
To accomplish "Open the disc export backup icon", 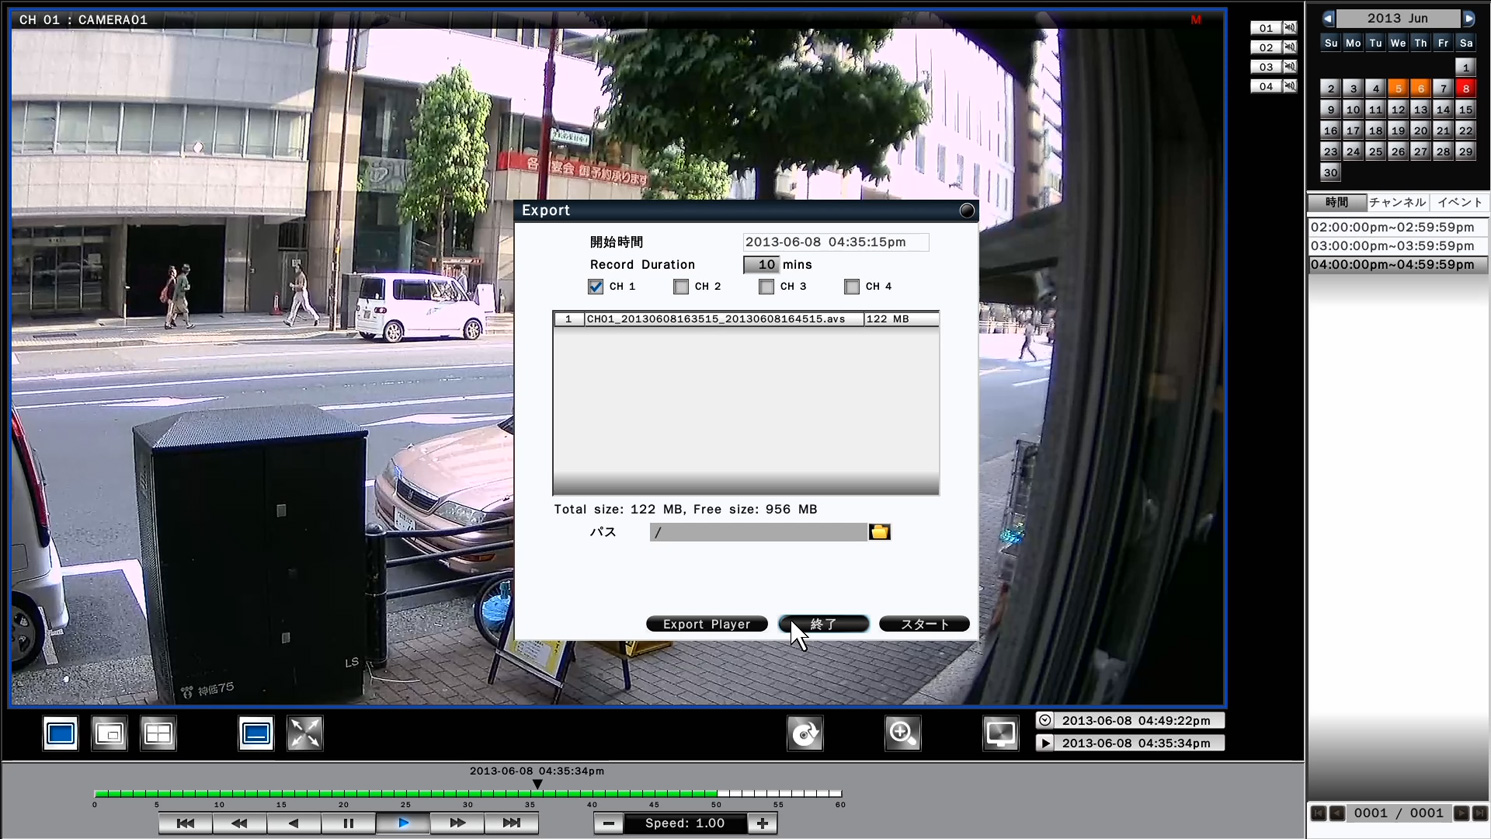I will pos(804,734).
